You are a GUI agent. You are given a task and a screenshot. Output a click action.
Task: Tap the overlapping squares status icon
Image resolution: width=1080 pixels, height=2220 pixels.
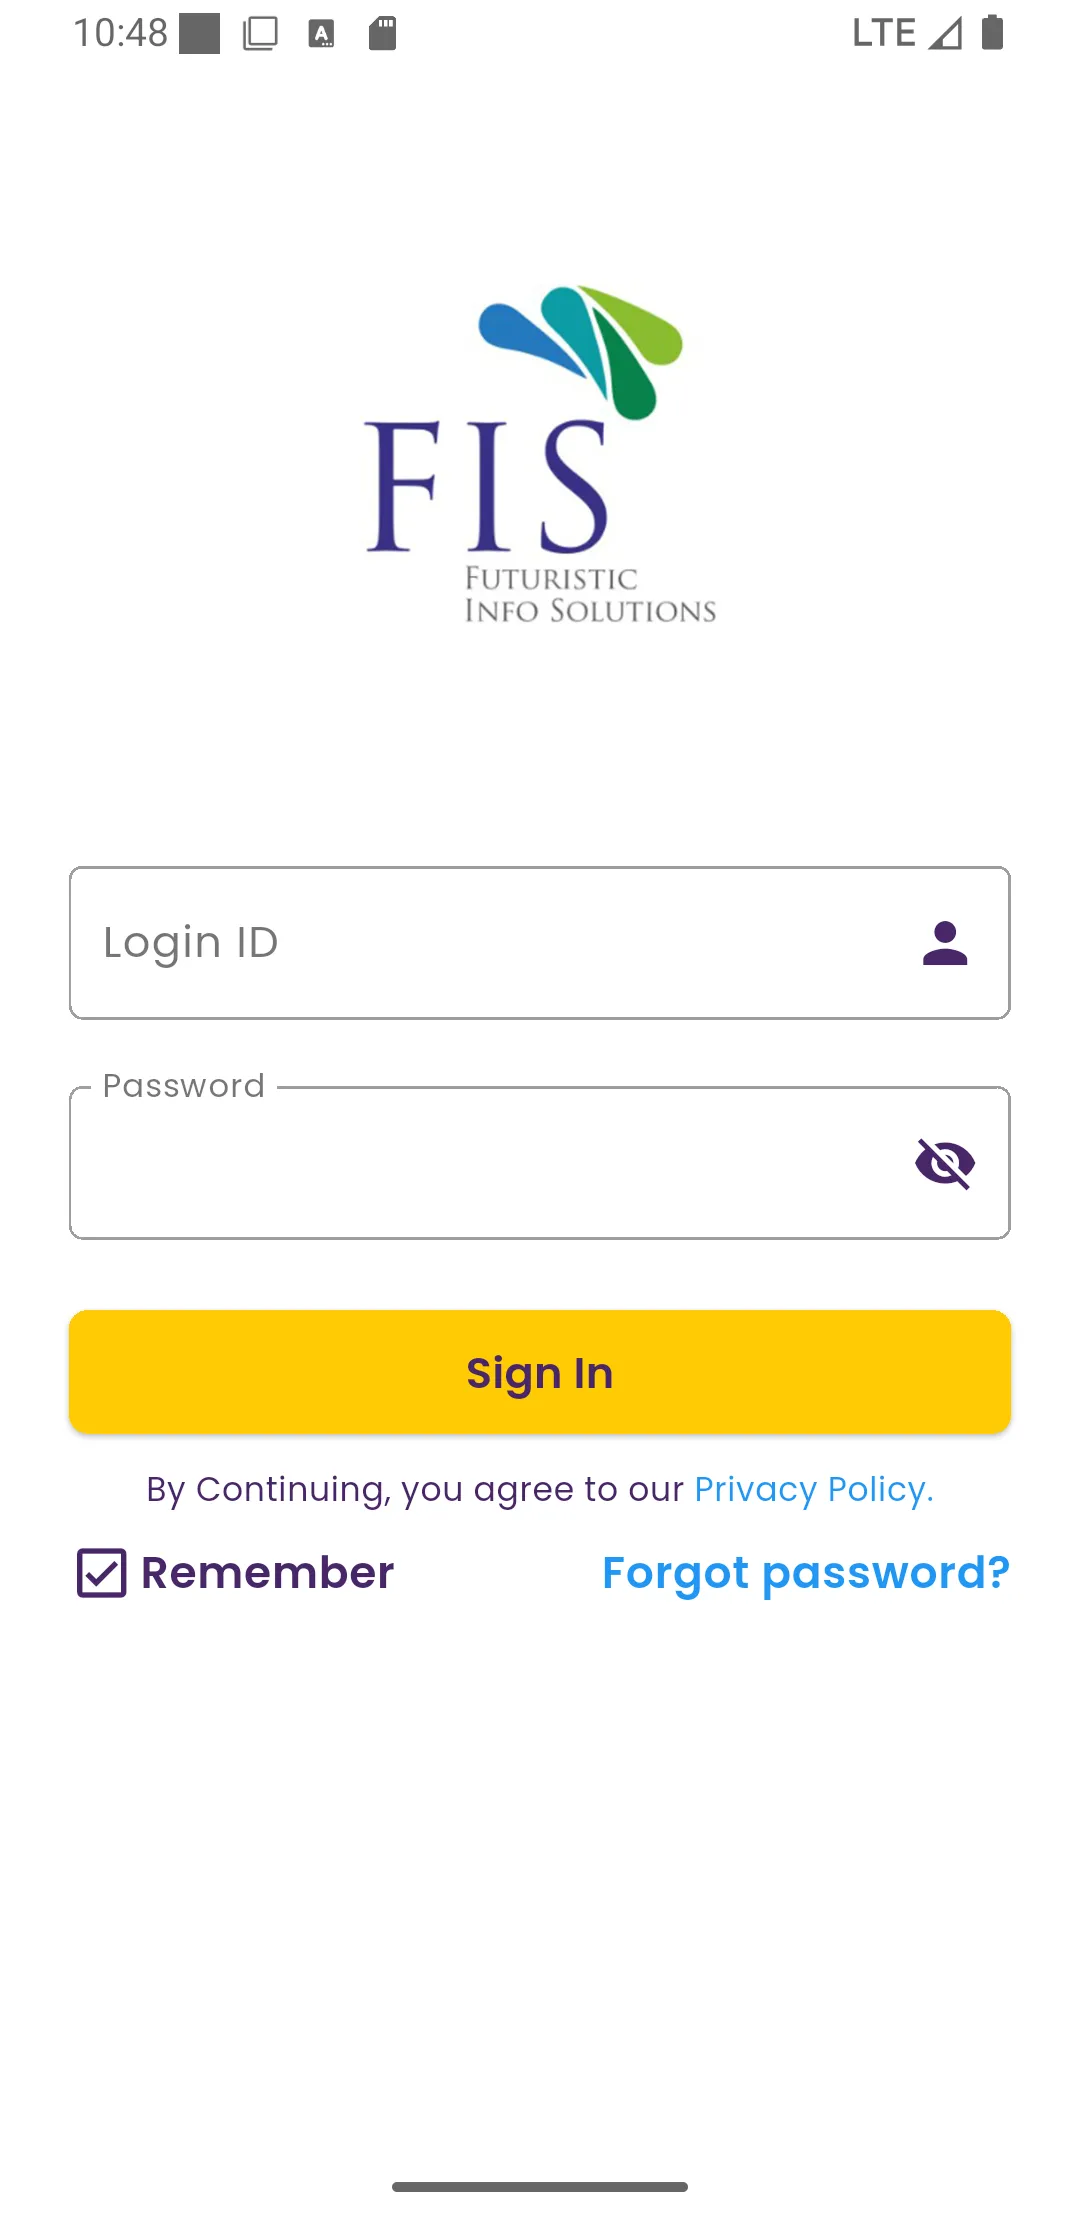(x=260, y=34)
